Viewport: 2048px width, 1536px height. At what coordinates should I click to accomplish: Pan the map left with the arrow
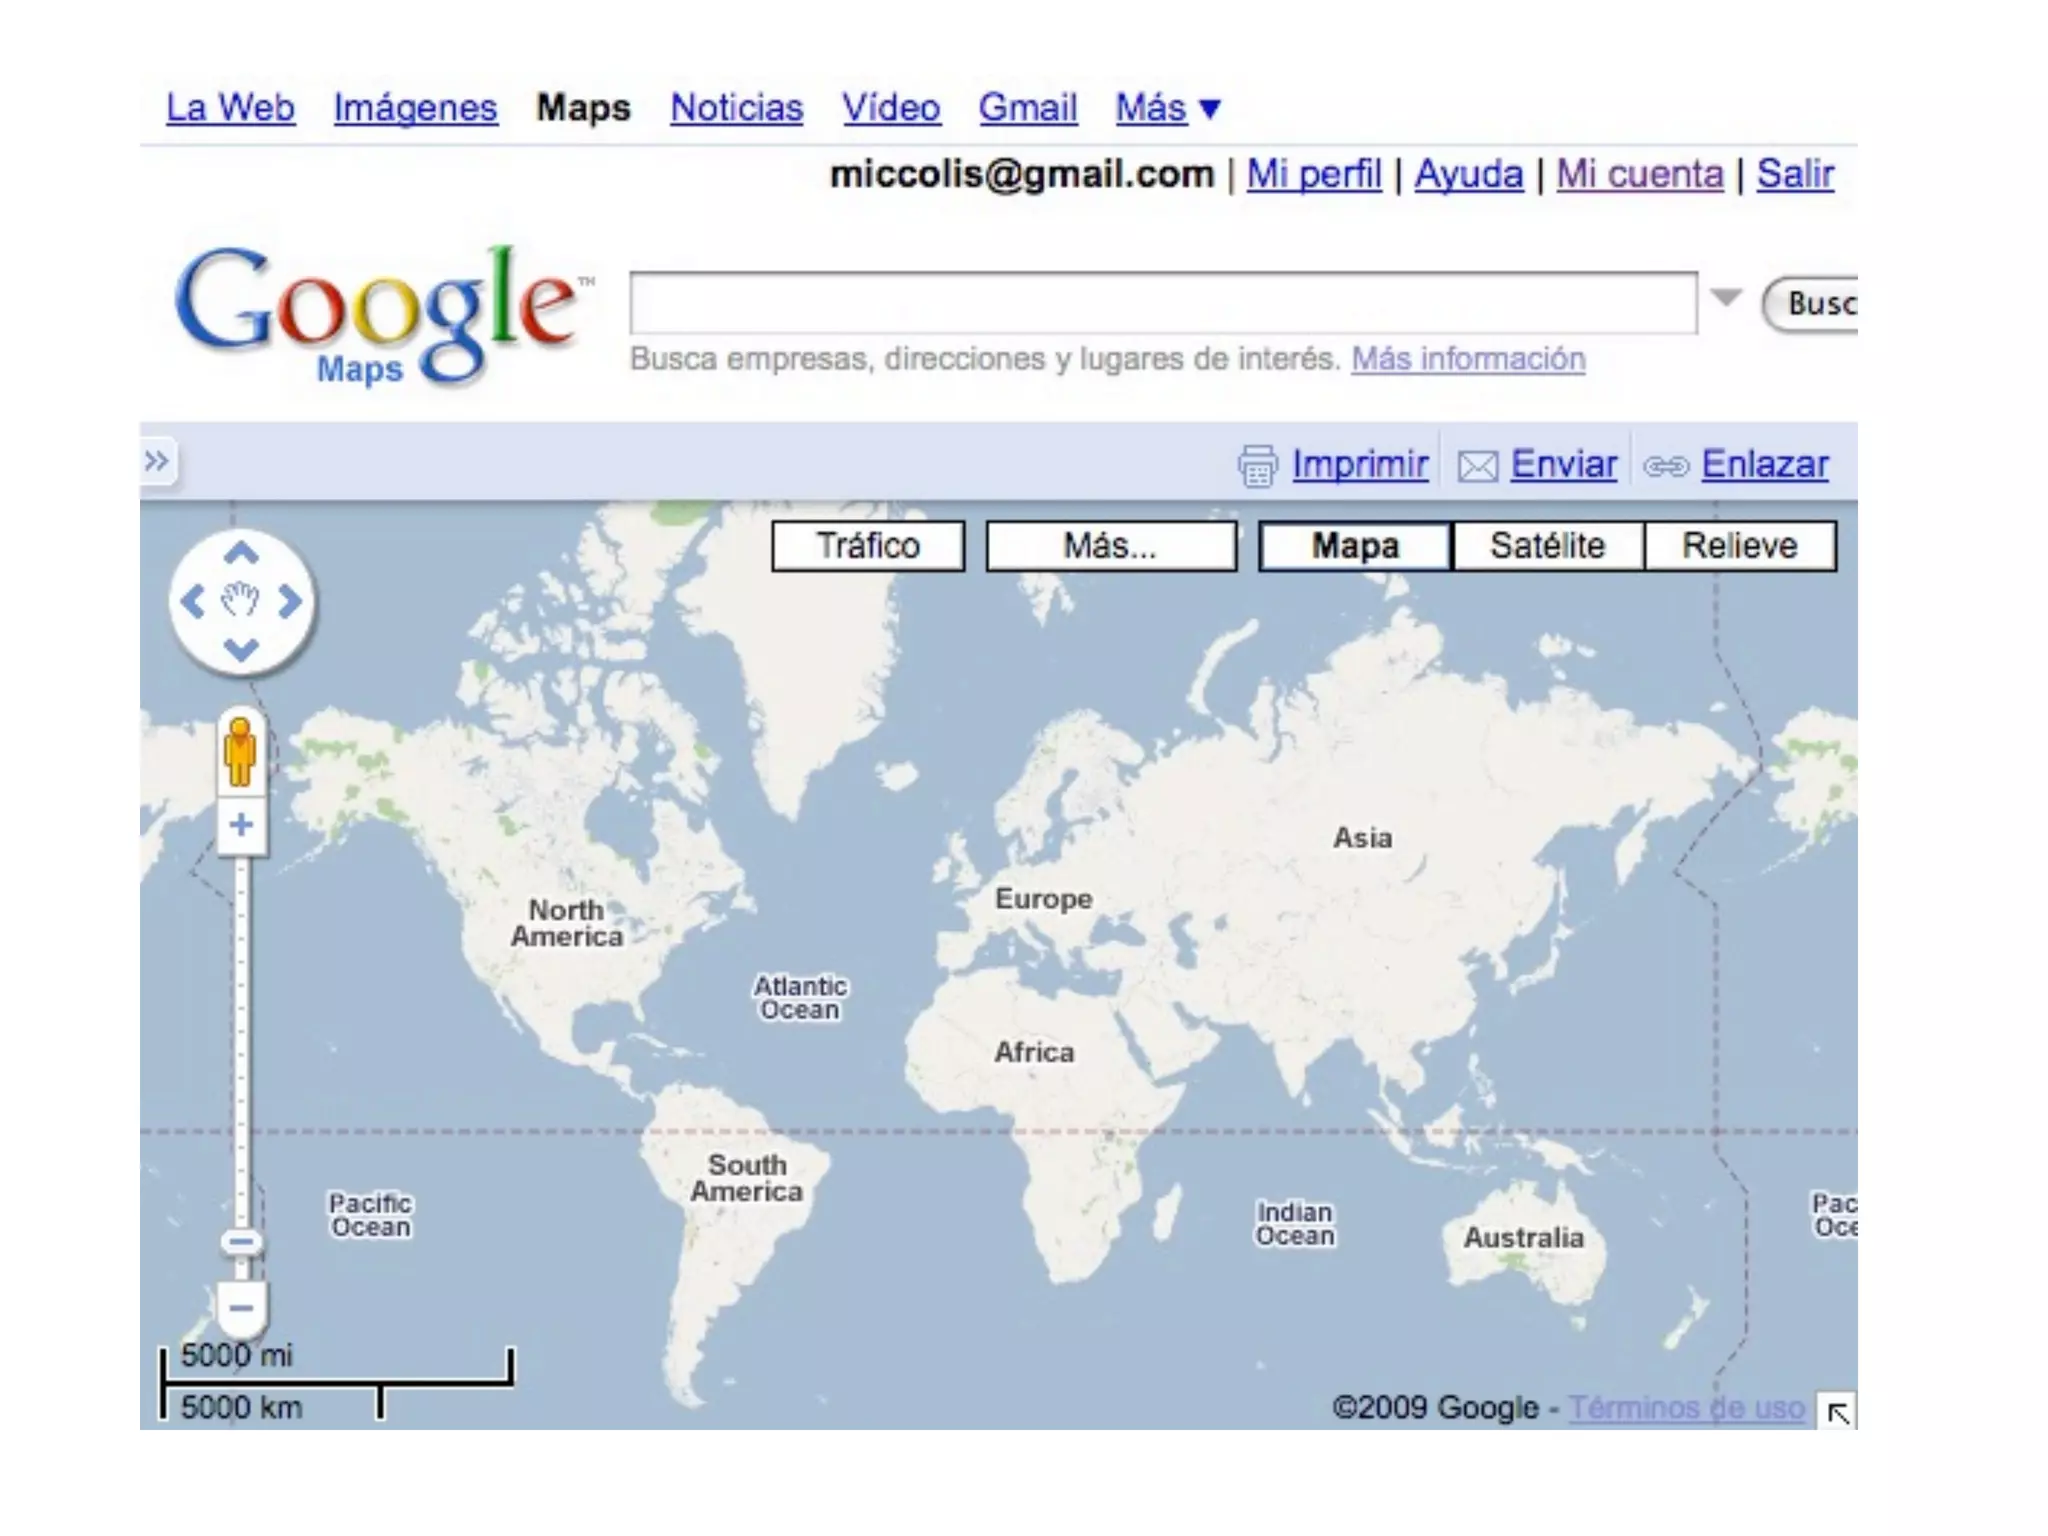(192, 602)
